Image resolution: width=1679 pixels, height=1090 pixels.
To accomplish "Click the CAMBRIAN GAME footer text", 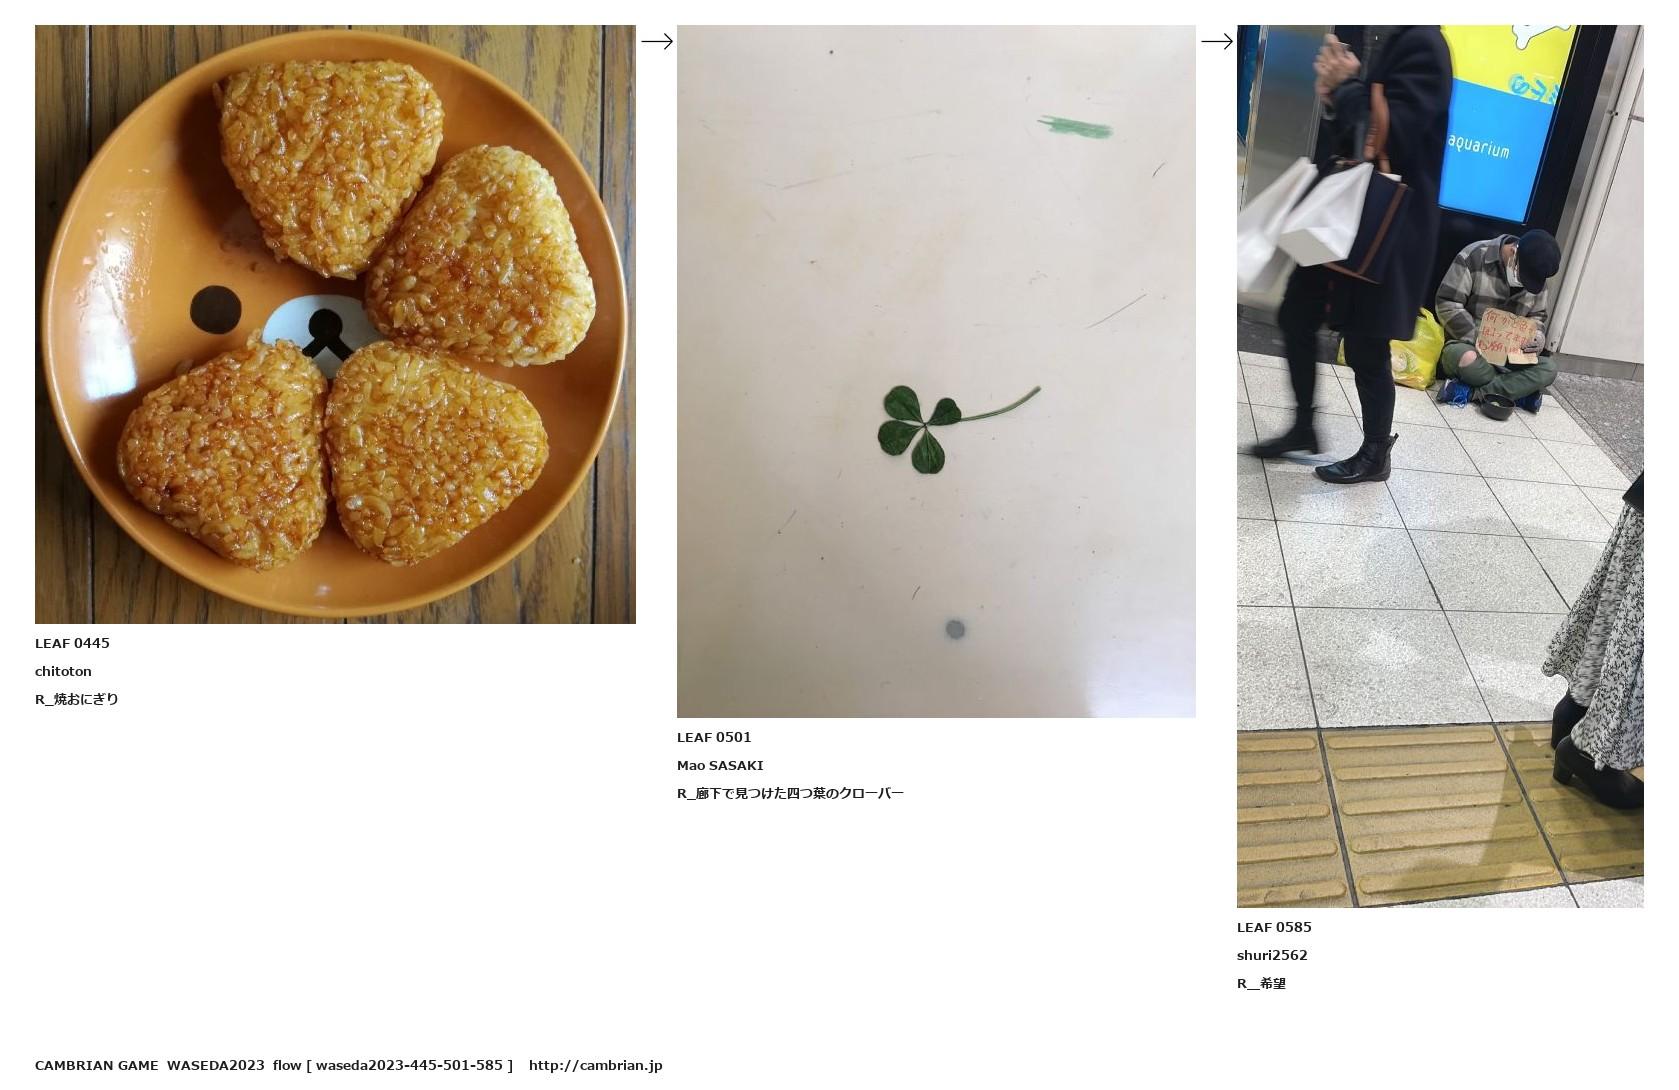I will (97, 1065).
